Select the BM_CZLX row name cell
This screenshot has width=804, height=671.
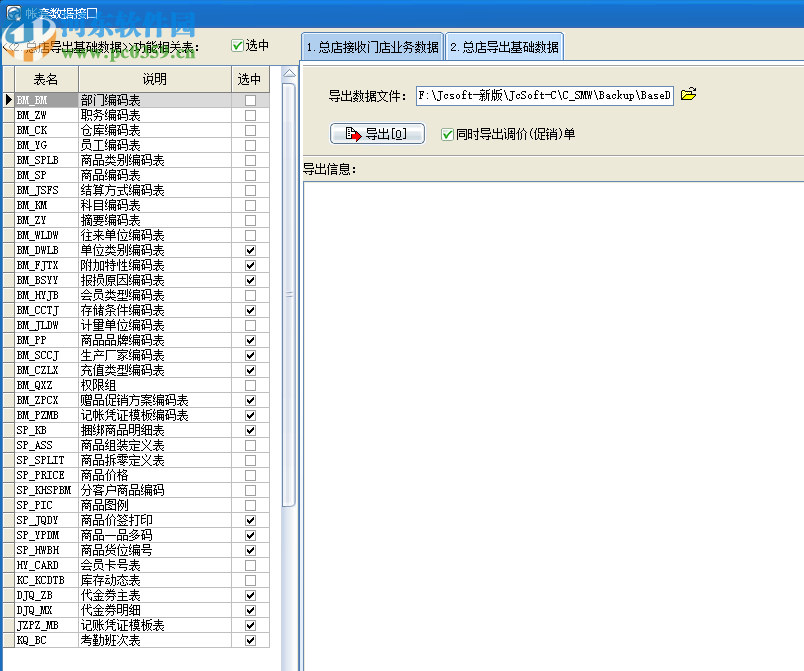[46, 370]
